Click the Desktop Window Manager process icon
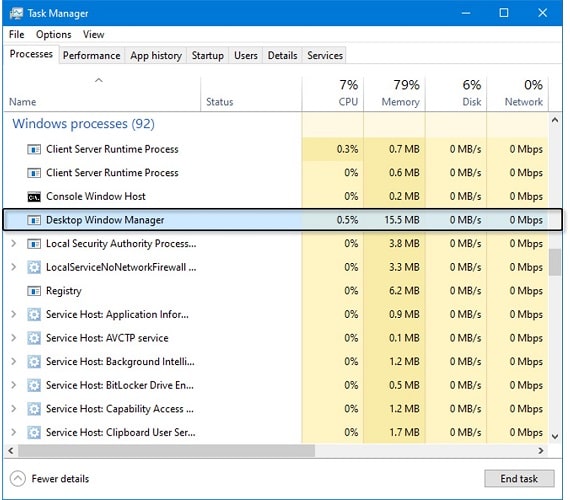This screenshot has width=570, height=500. pos(34,220)
